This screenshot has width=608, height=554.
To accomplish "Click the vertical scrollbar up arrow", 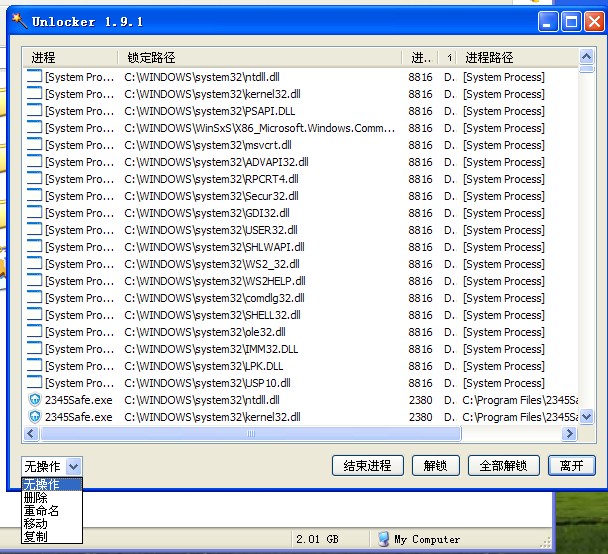I will tap(586, 57).
